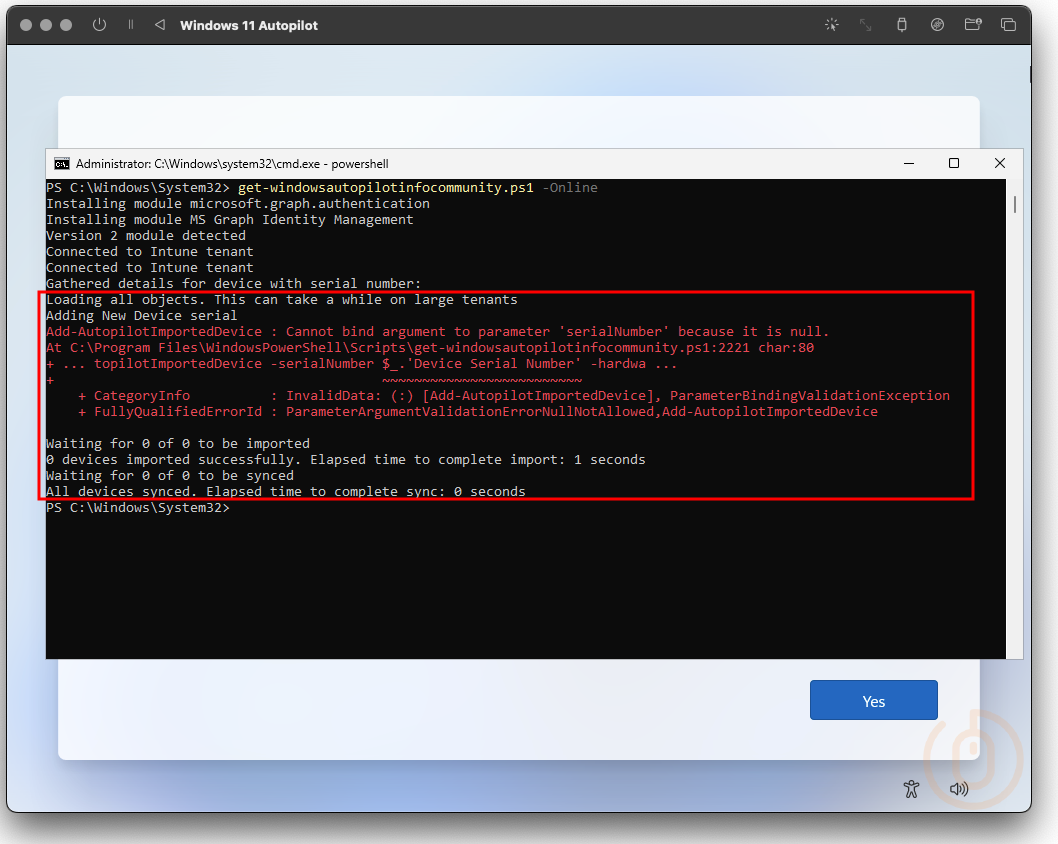Open USB device options via the USB icon

coord(901,24)
